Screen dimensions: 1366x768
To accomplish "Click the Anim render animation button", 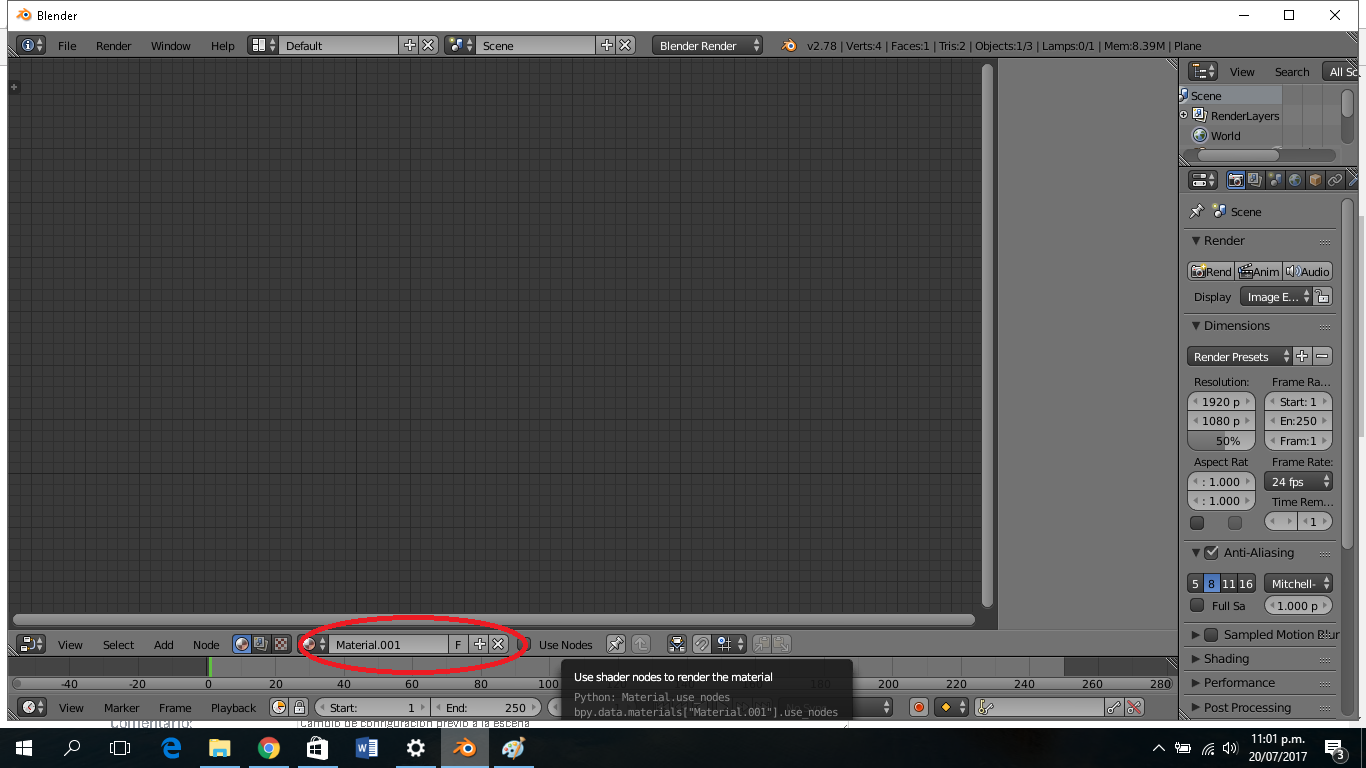I will coord(1259,271).
